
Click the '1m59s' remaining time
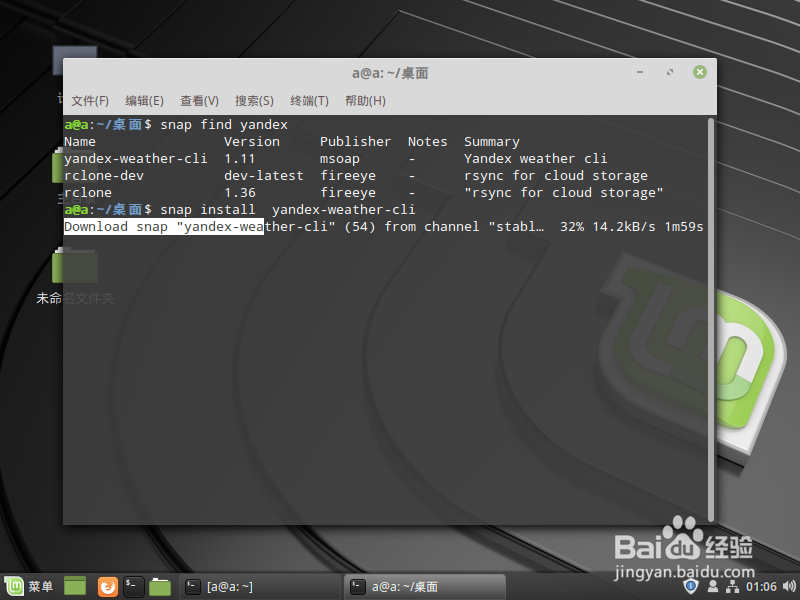[x=684, y=227]
